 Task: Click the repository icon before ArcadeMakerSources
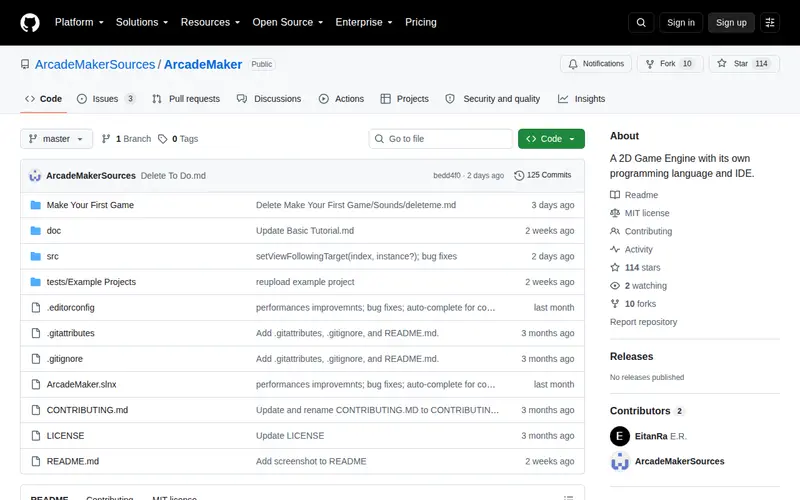coord(25,64)
